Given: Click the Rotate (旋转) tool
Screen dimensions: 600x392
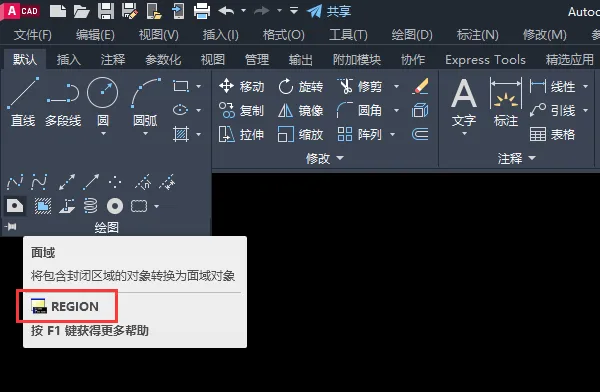Looking at the screenshot, I should tap(301, 86).
